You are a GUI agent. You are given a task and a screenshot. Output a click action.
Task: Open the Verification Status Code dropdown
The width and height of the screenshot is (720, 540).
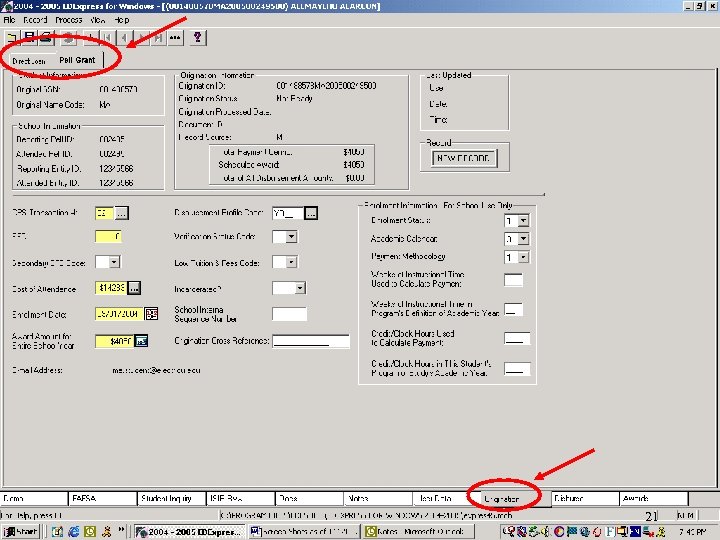point(291,237)
